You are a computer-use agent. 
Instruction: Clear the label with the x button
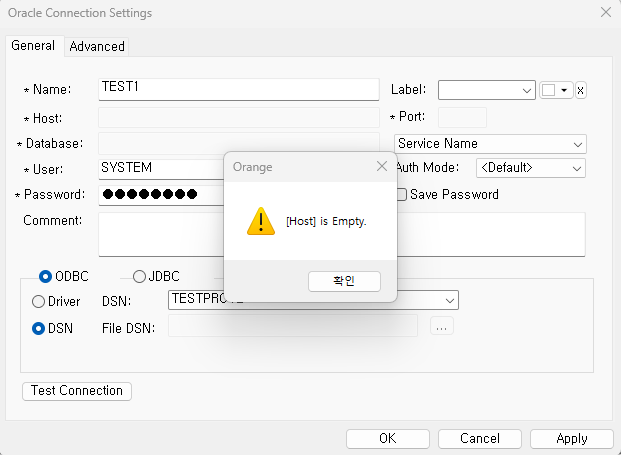click(x=580, y=90)
